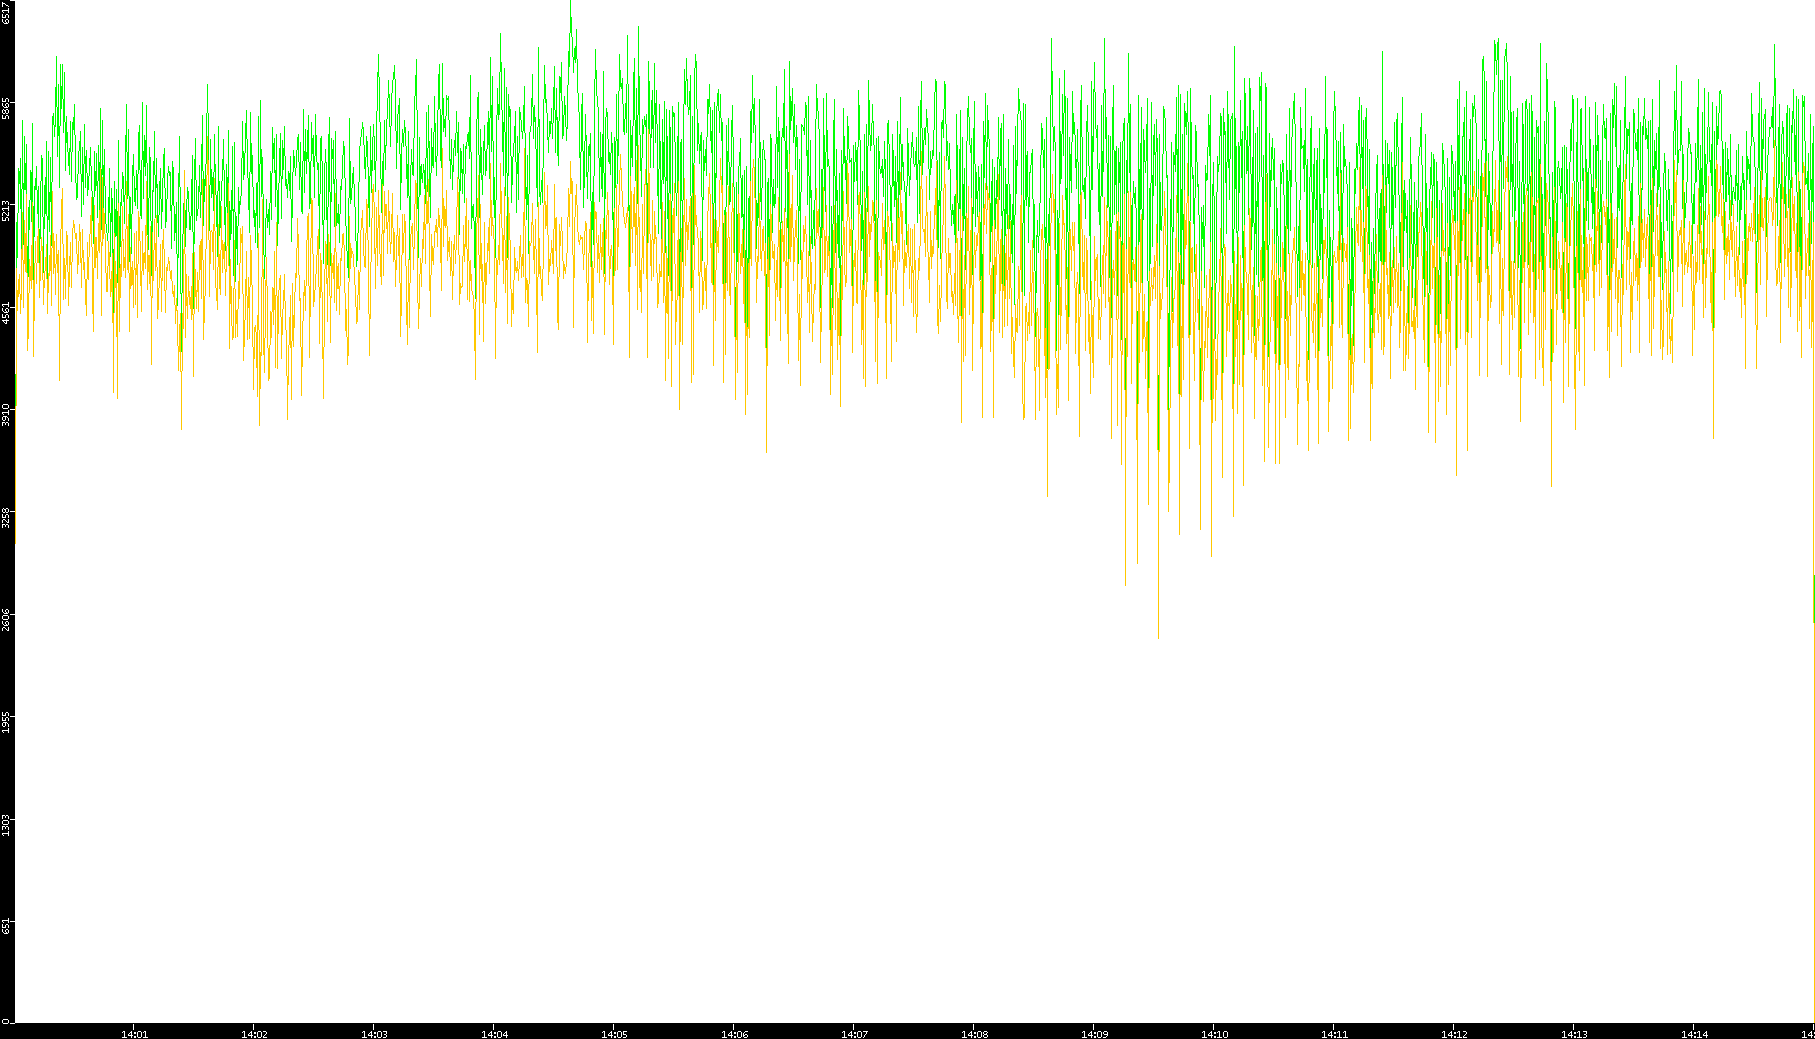
Task: Click the 1955 vertical axis label
Action: click(7, 722)
